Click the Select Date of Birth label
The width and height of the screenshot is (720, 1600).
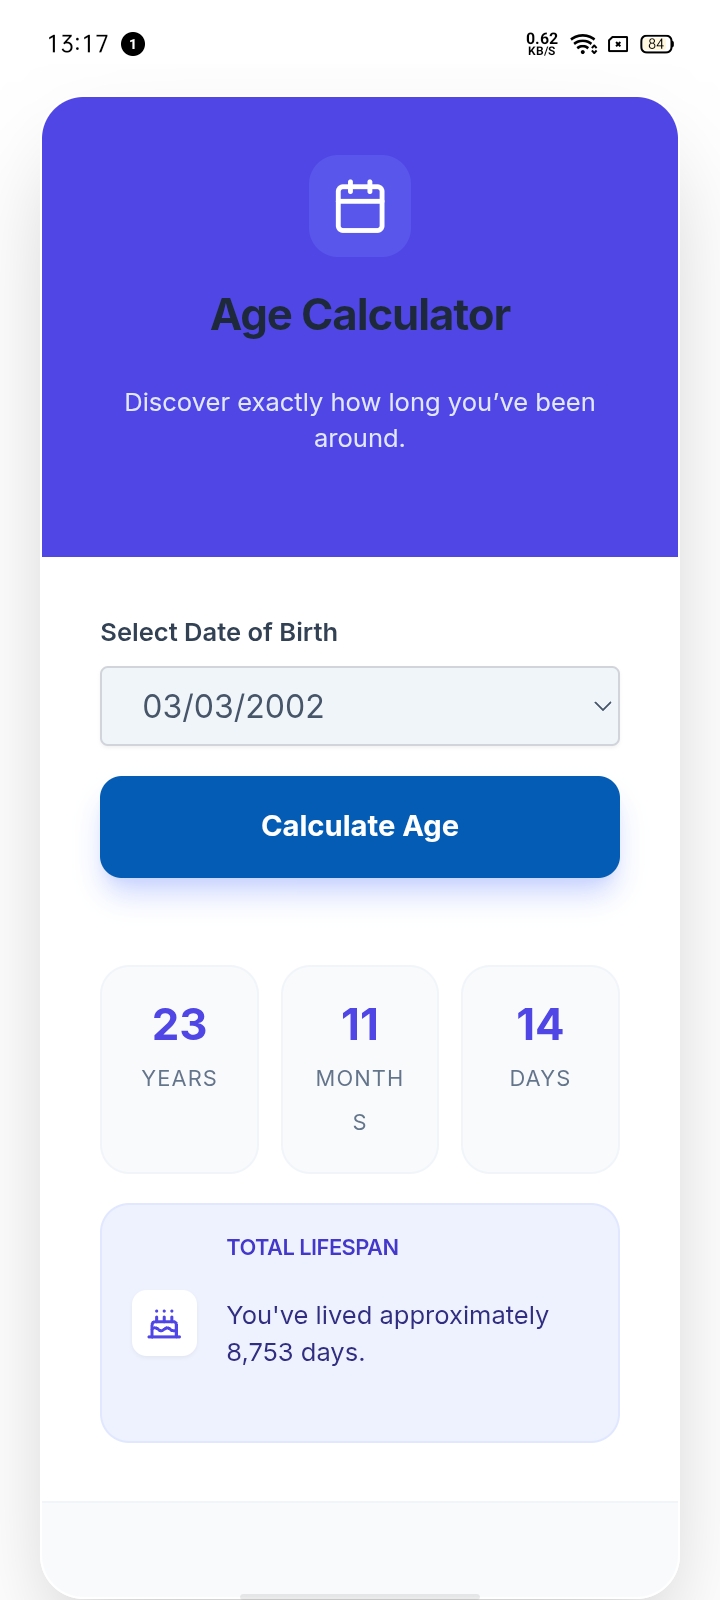[x=218, y=632]
